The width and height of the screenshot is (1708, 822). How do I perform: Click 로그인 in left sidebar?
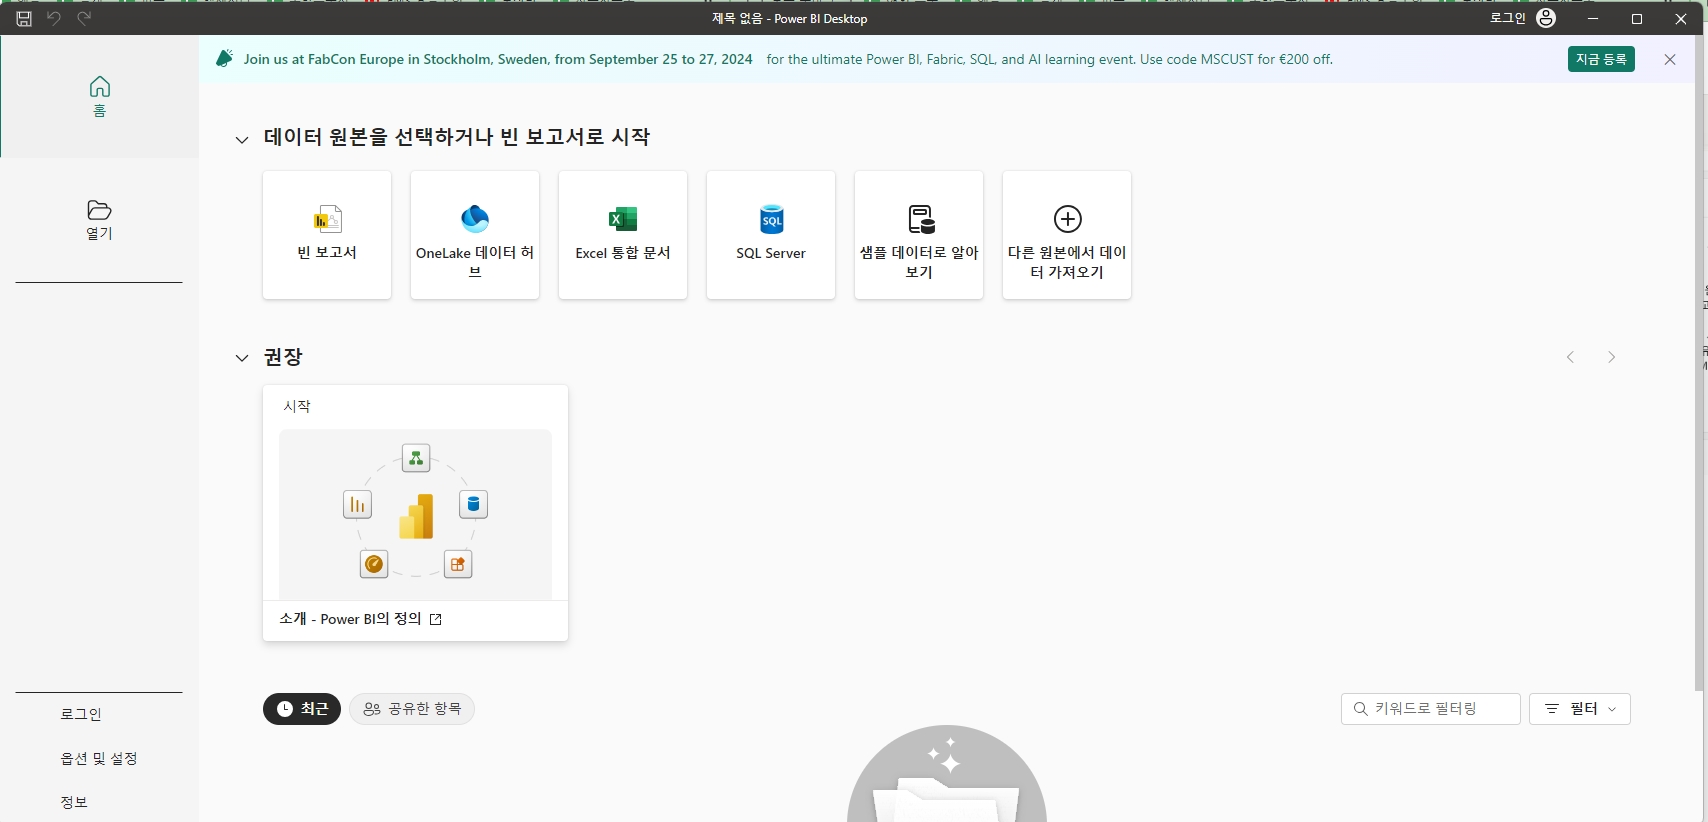coord(81,714)
